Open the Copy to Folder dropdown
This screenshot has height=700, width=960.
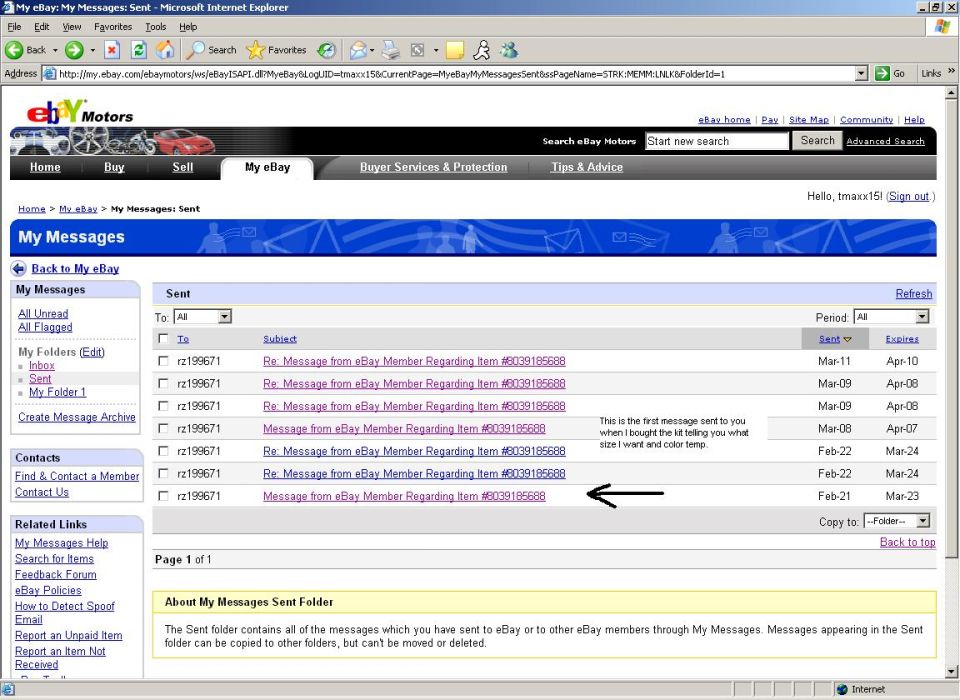click(x=897, y=521)
